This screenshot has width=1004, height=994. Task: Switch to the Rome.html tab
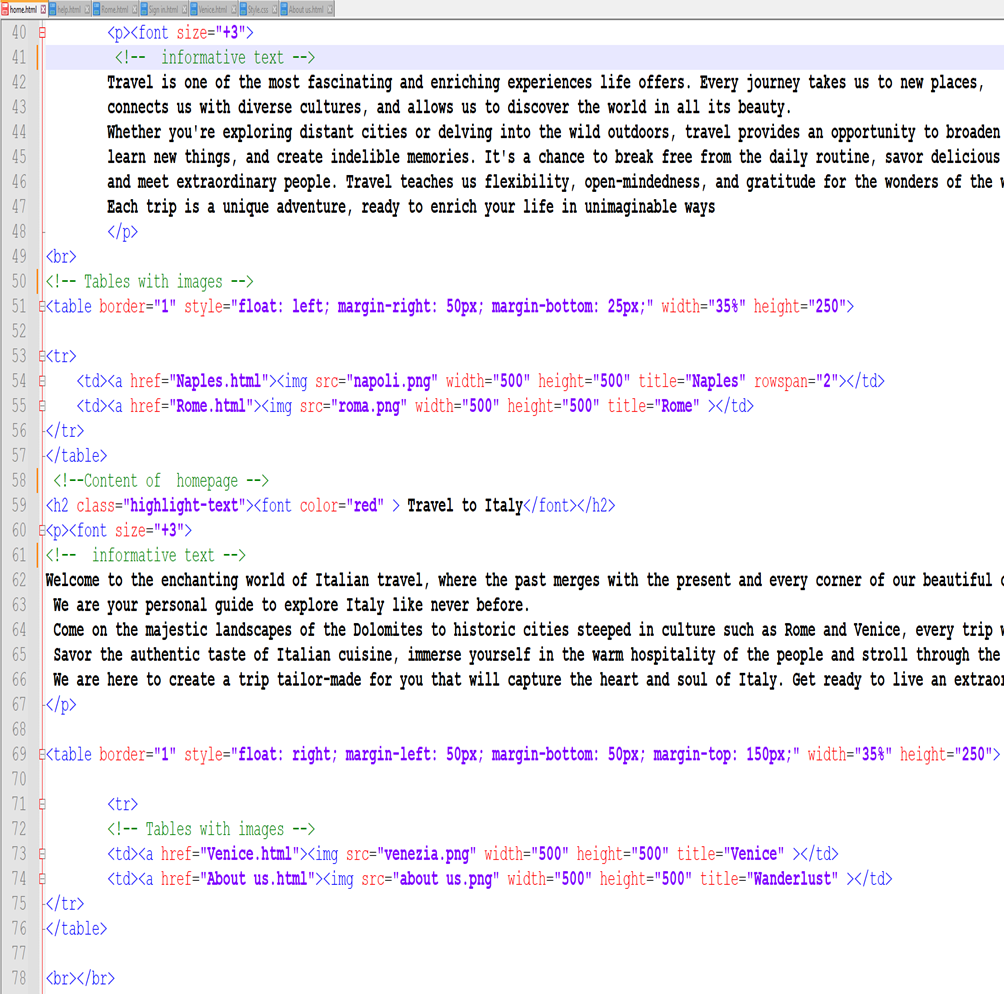pyautogui.click(x=113, y=8)
